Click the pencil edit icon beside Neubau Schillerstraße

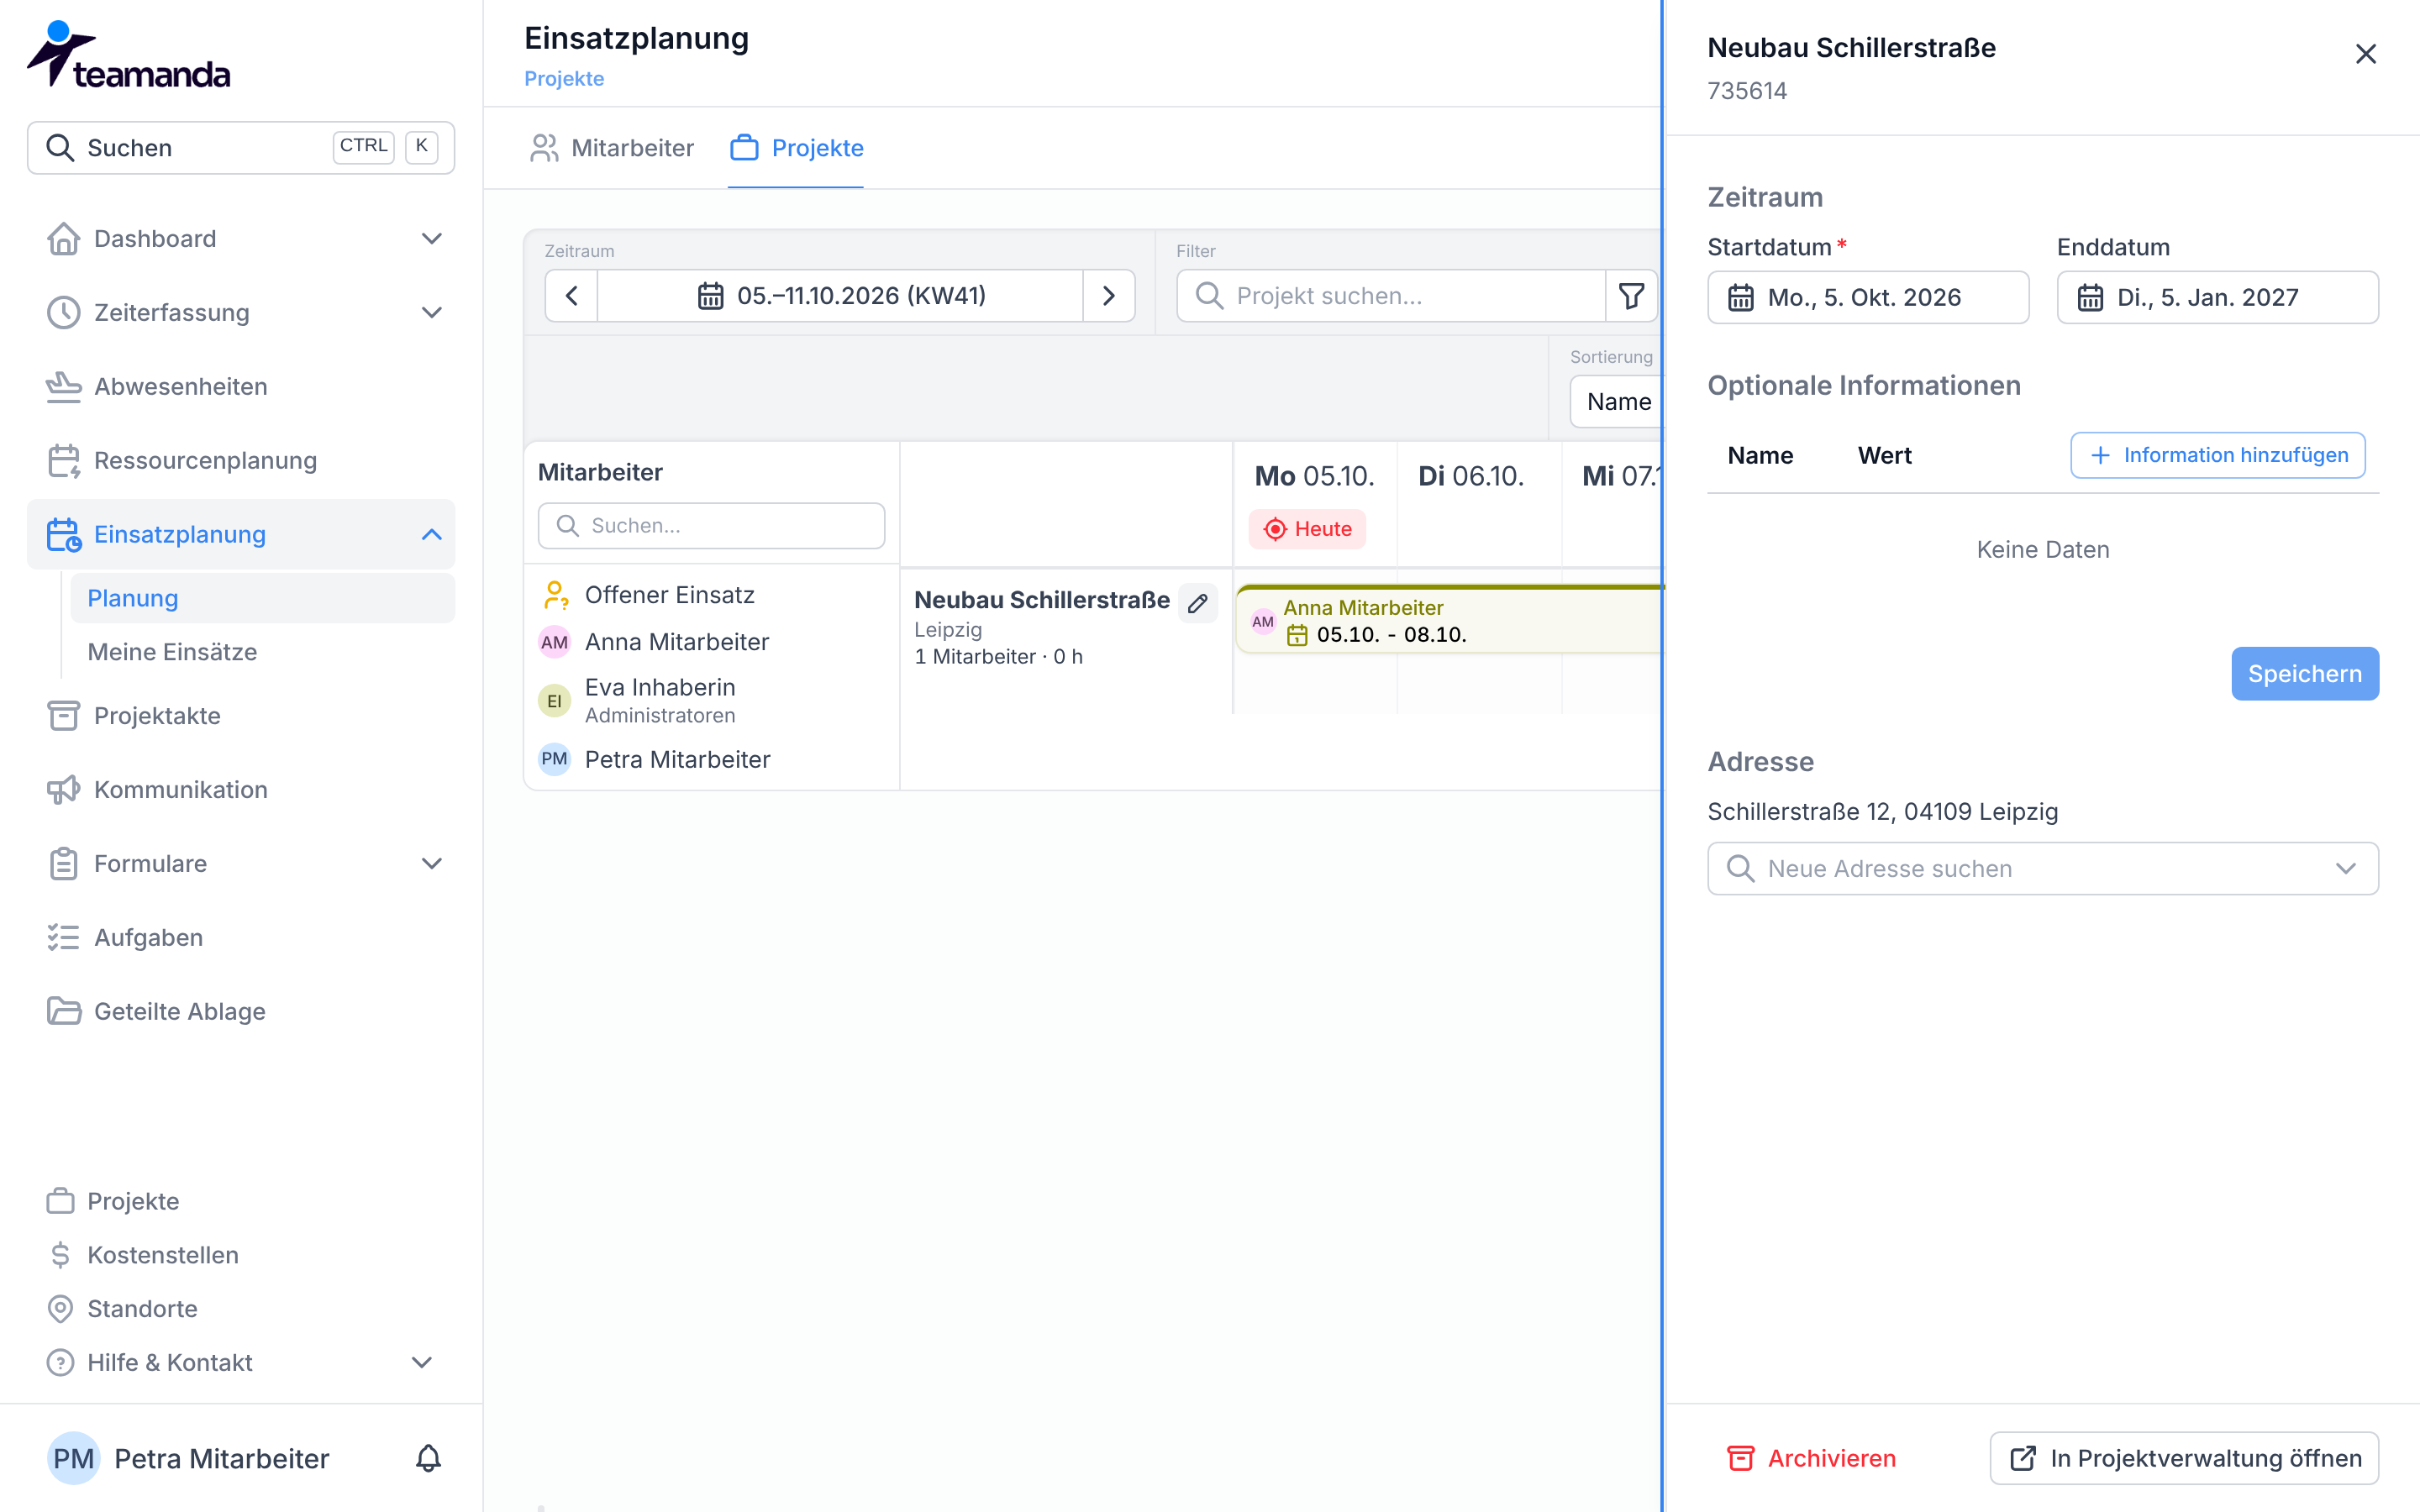pyautogui.click(x=1197, y=602)
